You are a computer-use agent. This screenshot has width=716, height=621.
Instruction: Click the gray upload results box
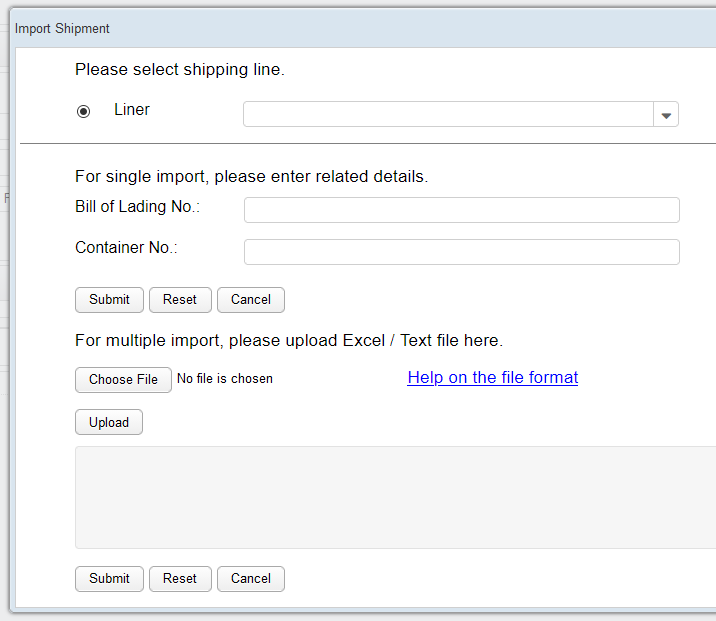click(x=395, y=497)
